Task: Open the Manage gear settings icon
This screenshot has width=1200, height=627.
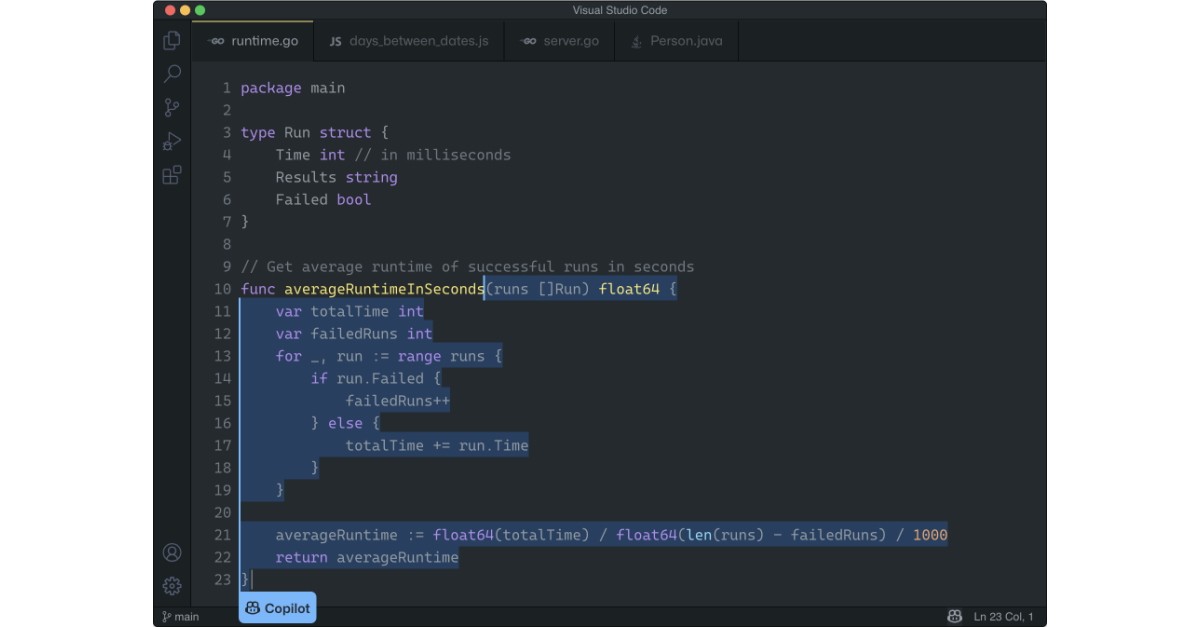Action: point(172,586)
